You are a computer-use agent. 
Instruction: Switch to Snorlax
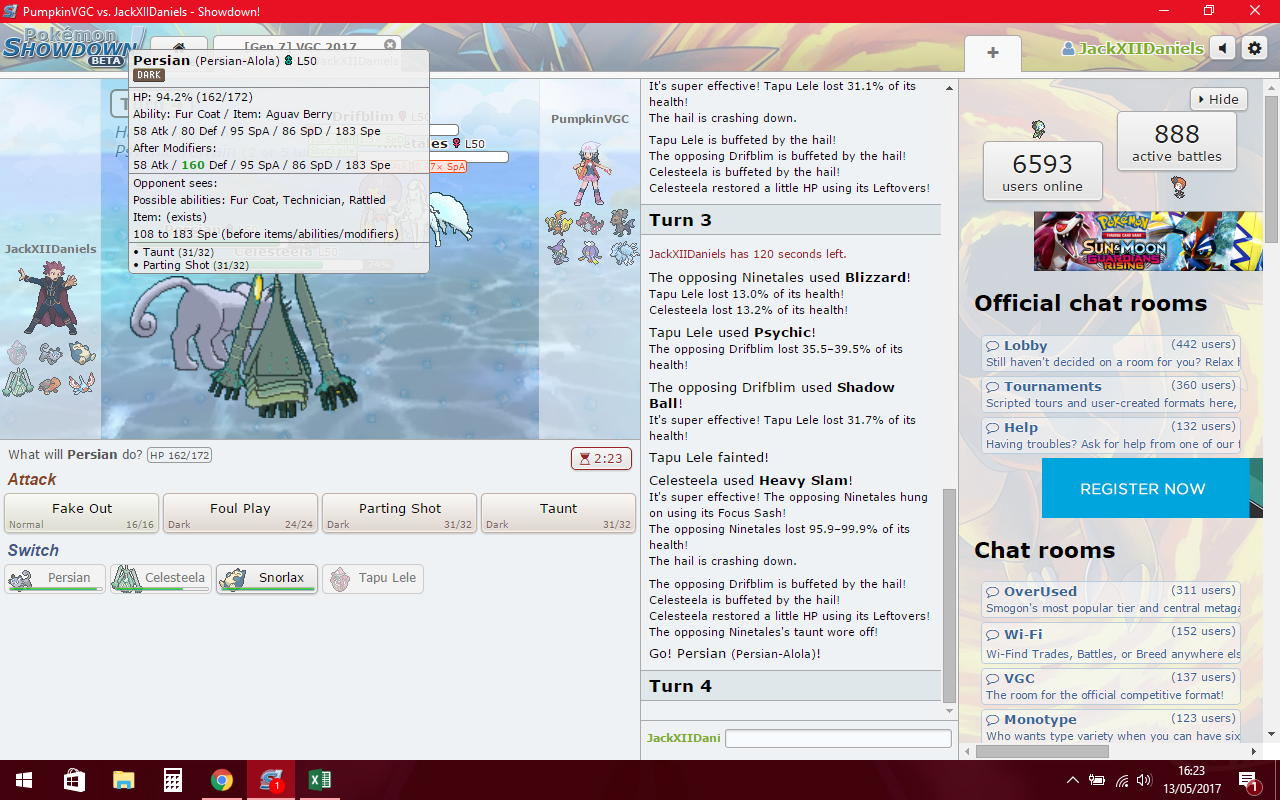(266, 578)
